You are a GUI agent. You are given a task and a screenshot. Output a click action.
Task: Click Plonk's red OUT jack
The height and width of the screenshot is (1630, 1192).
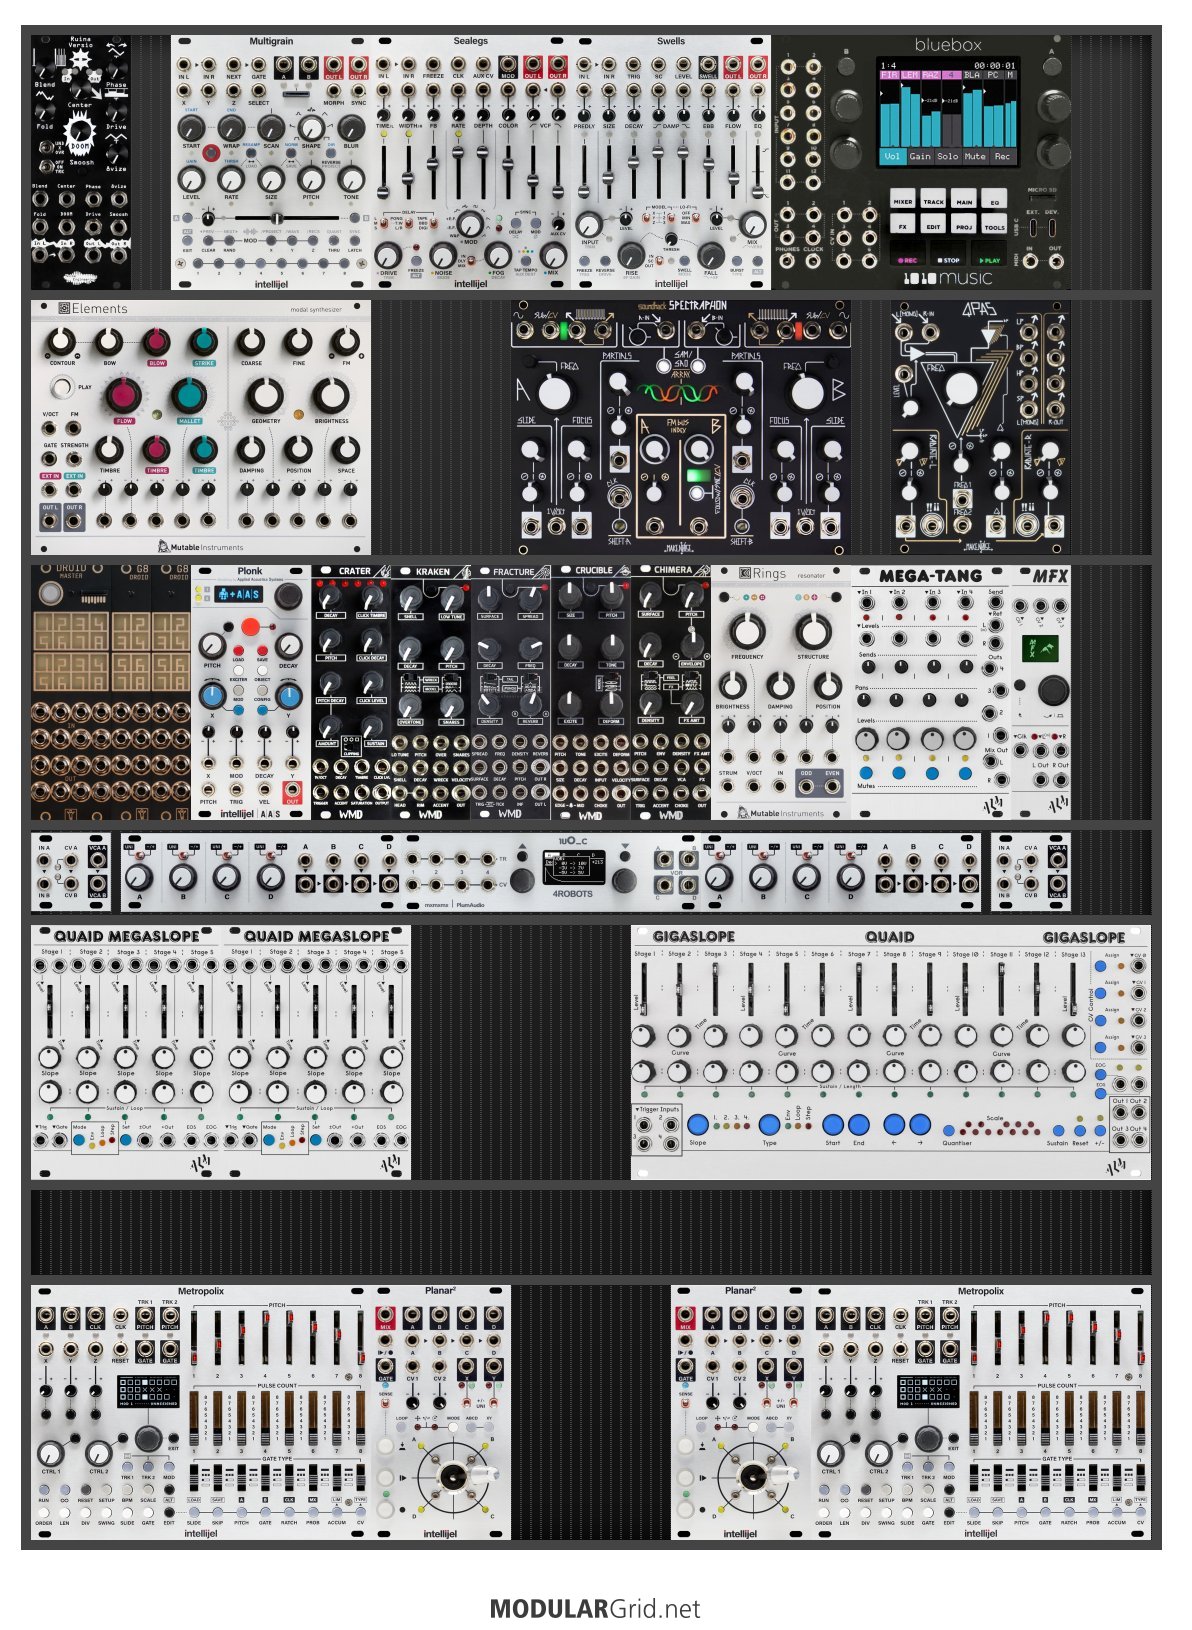[292, 790]
